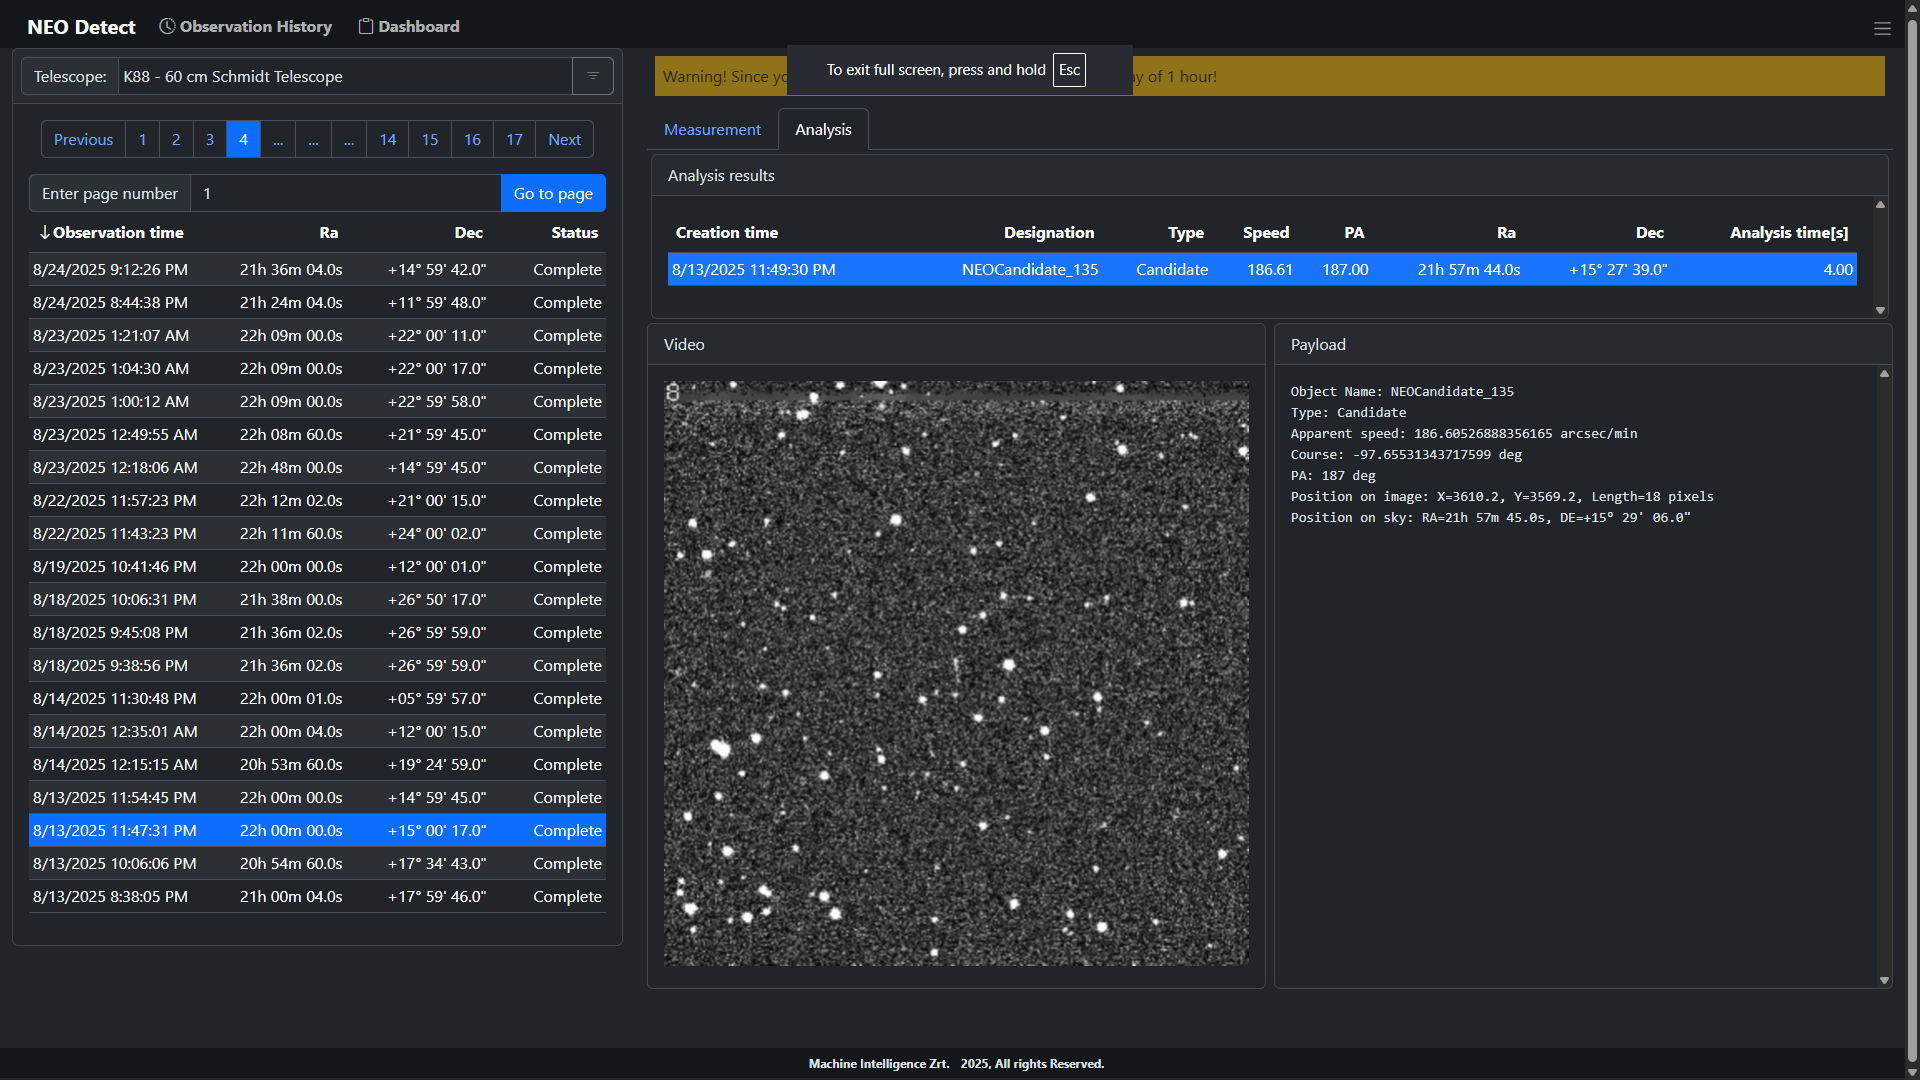The width and height of the screenshot is (1920, 1080).
Task: Switch to the Measurement tab
Action: tap(711, 129)
